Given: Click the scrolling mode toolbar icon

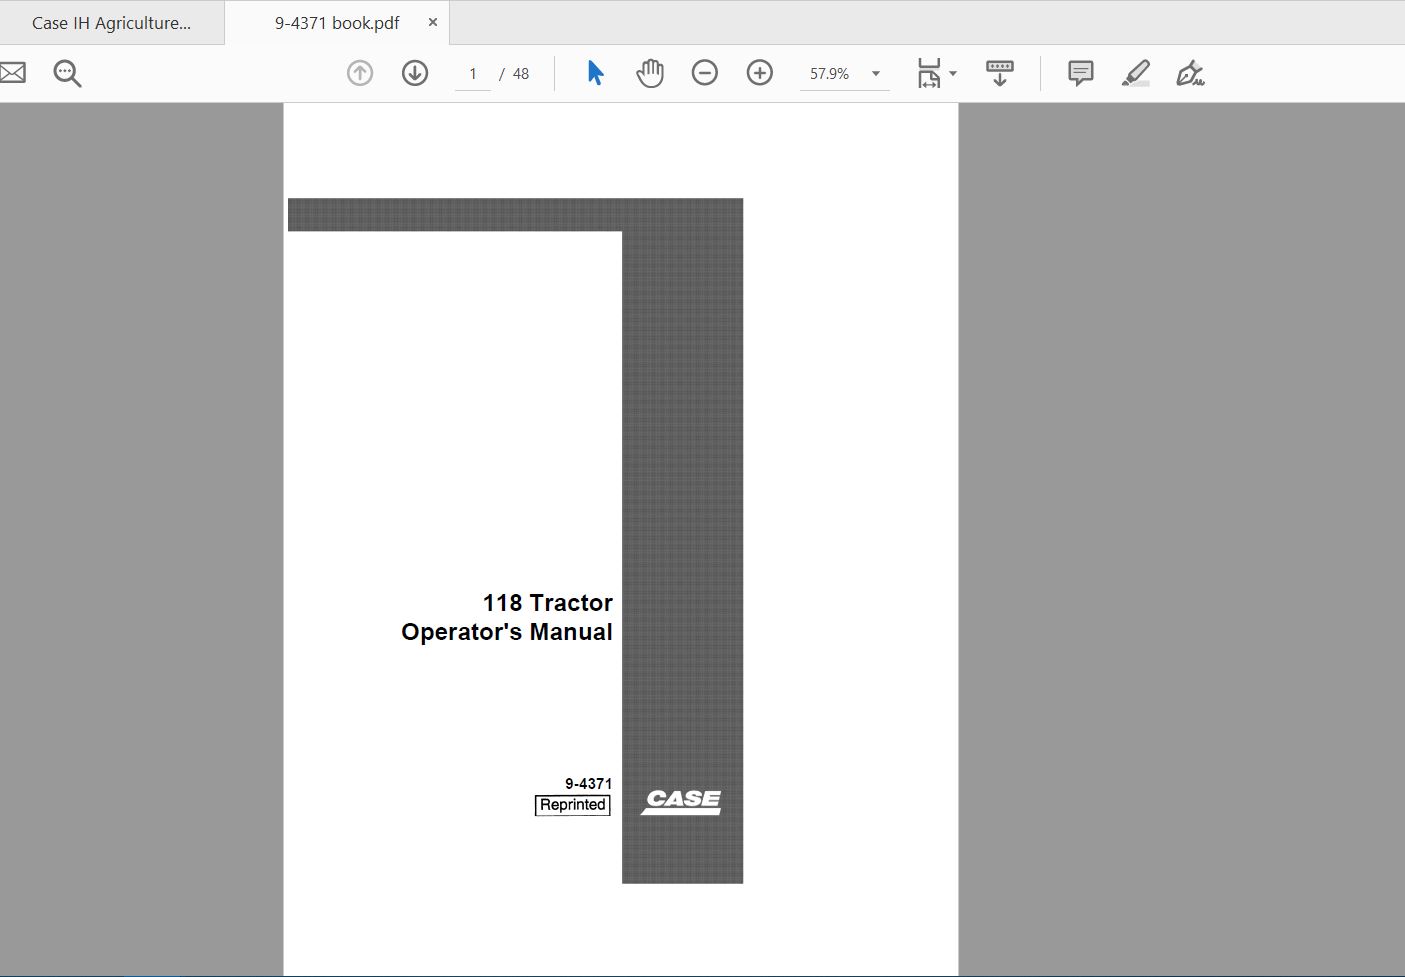Looking at the screenshot, I should (999, 73).
